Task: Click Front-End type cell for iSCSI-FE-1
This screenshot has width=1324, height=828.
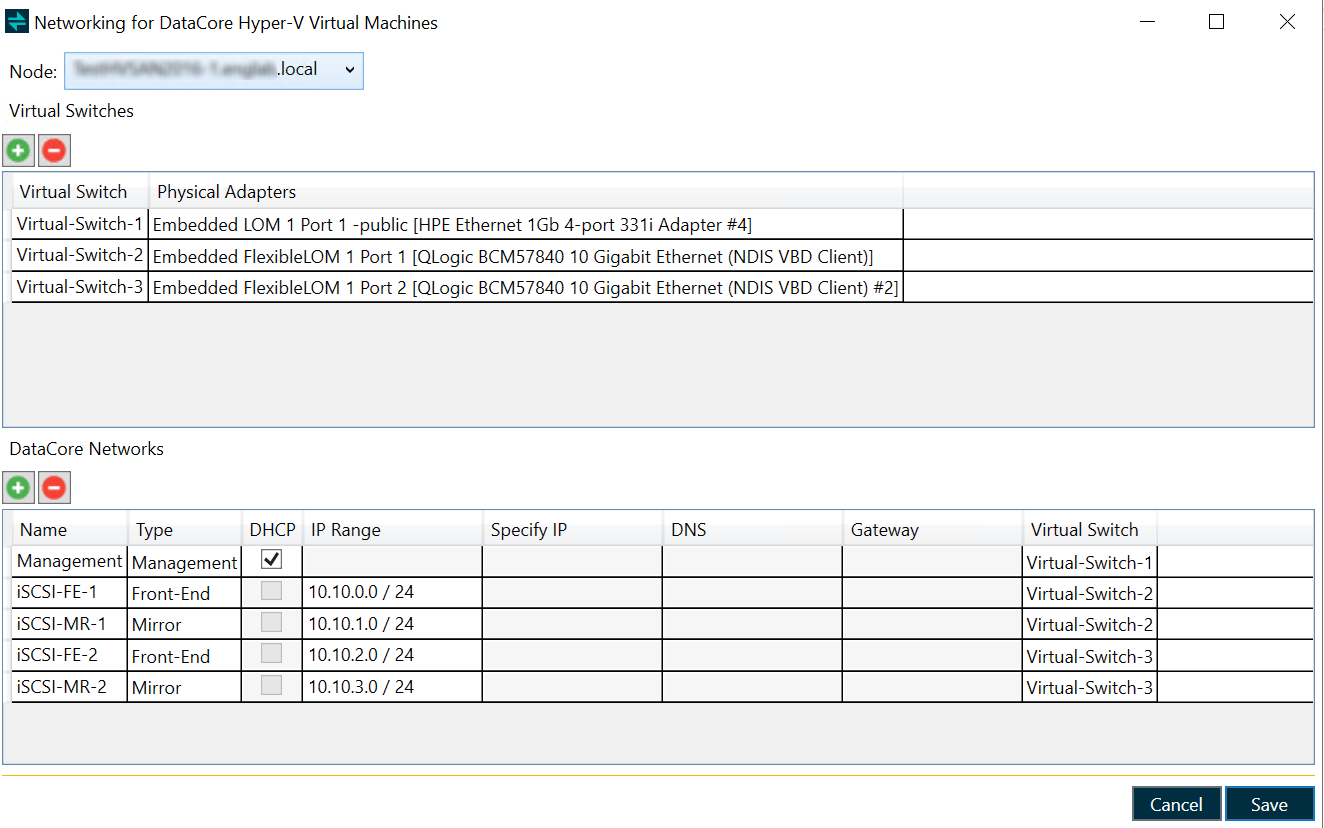Action: pyautogui.click(x=184, y=592)
